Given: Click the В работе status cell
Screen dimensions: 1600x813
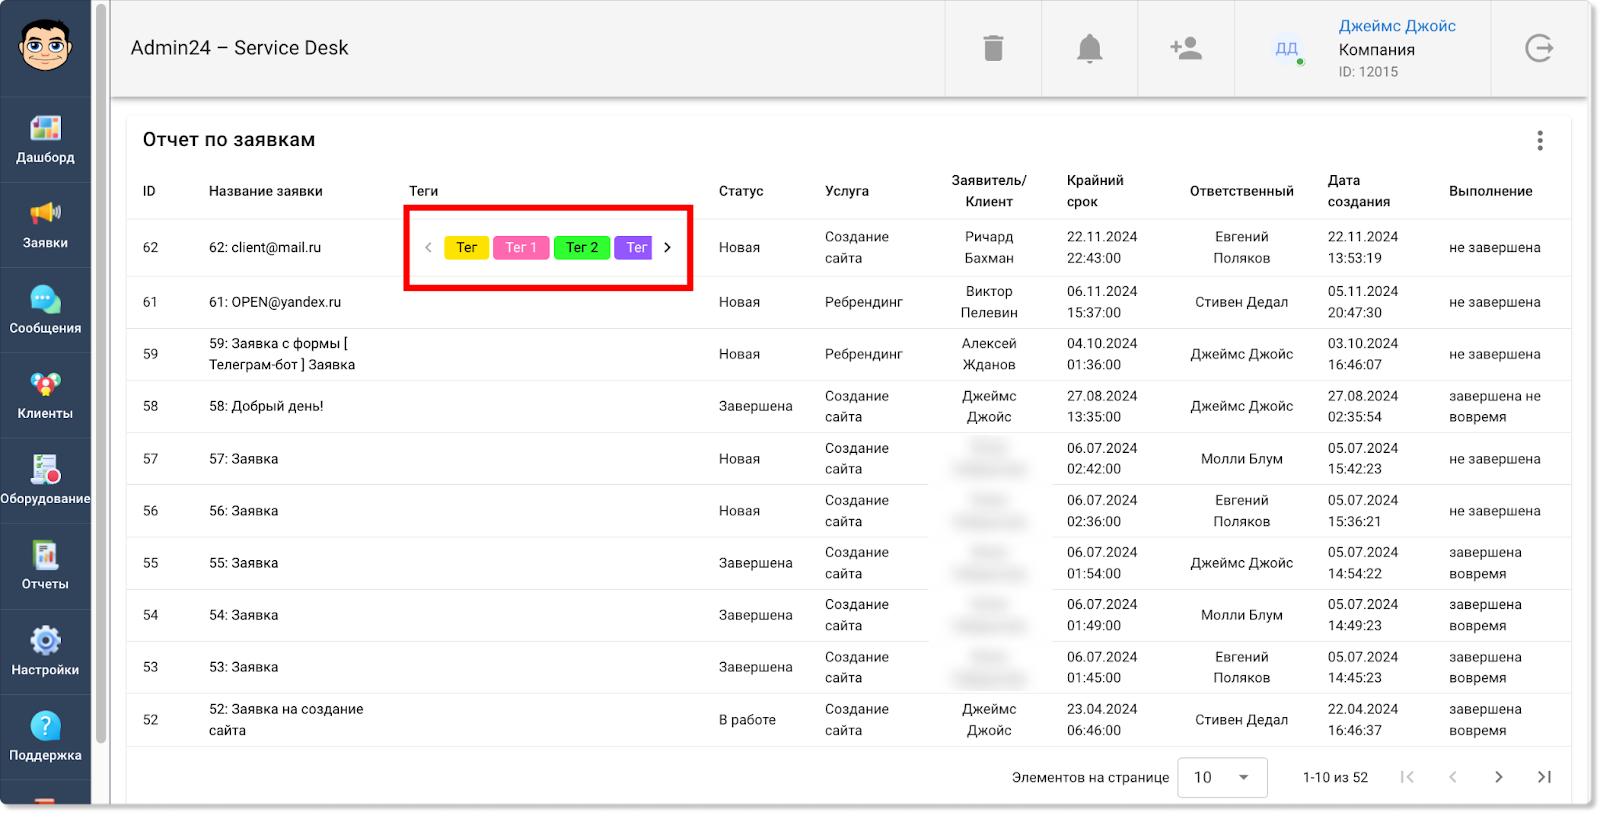Looking at the screenshot, I should (747, 720).
